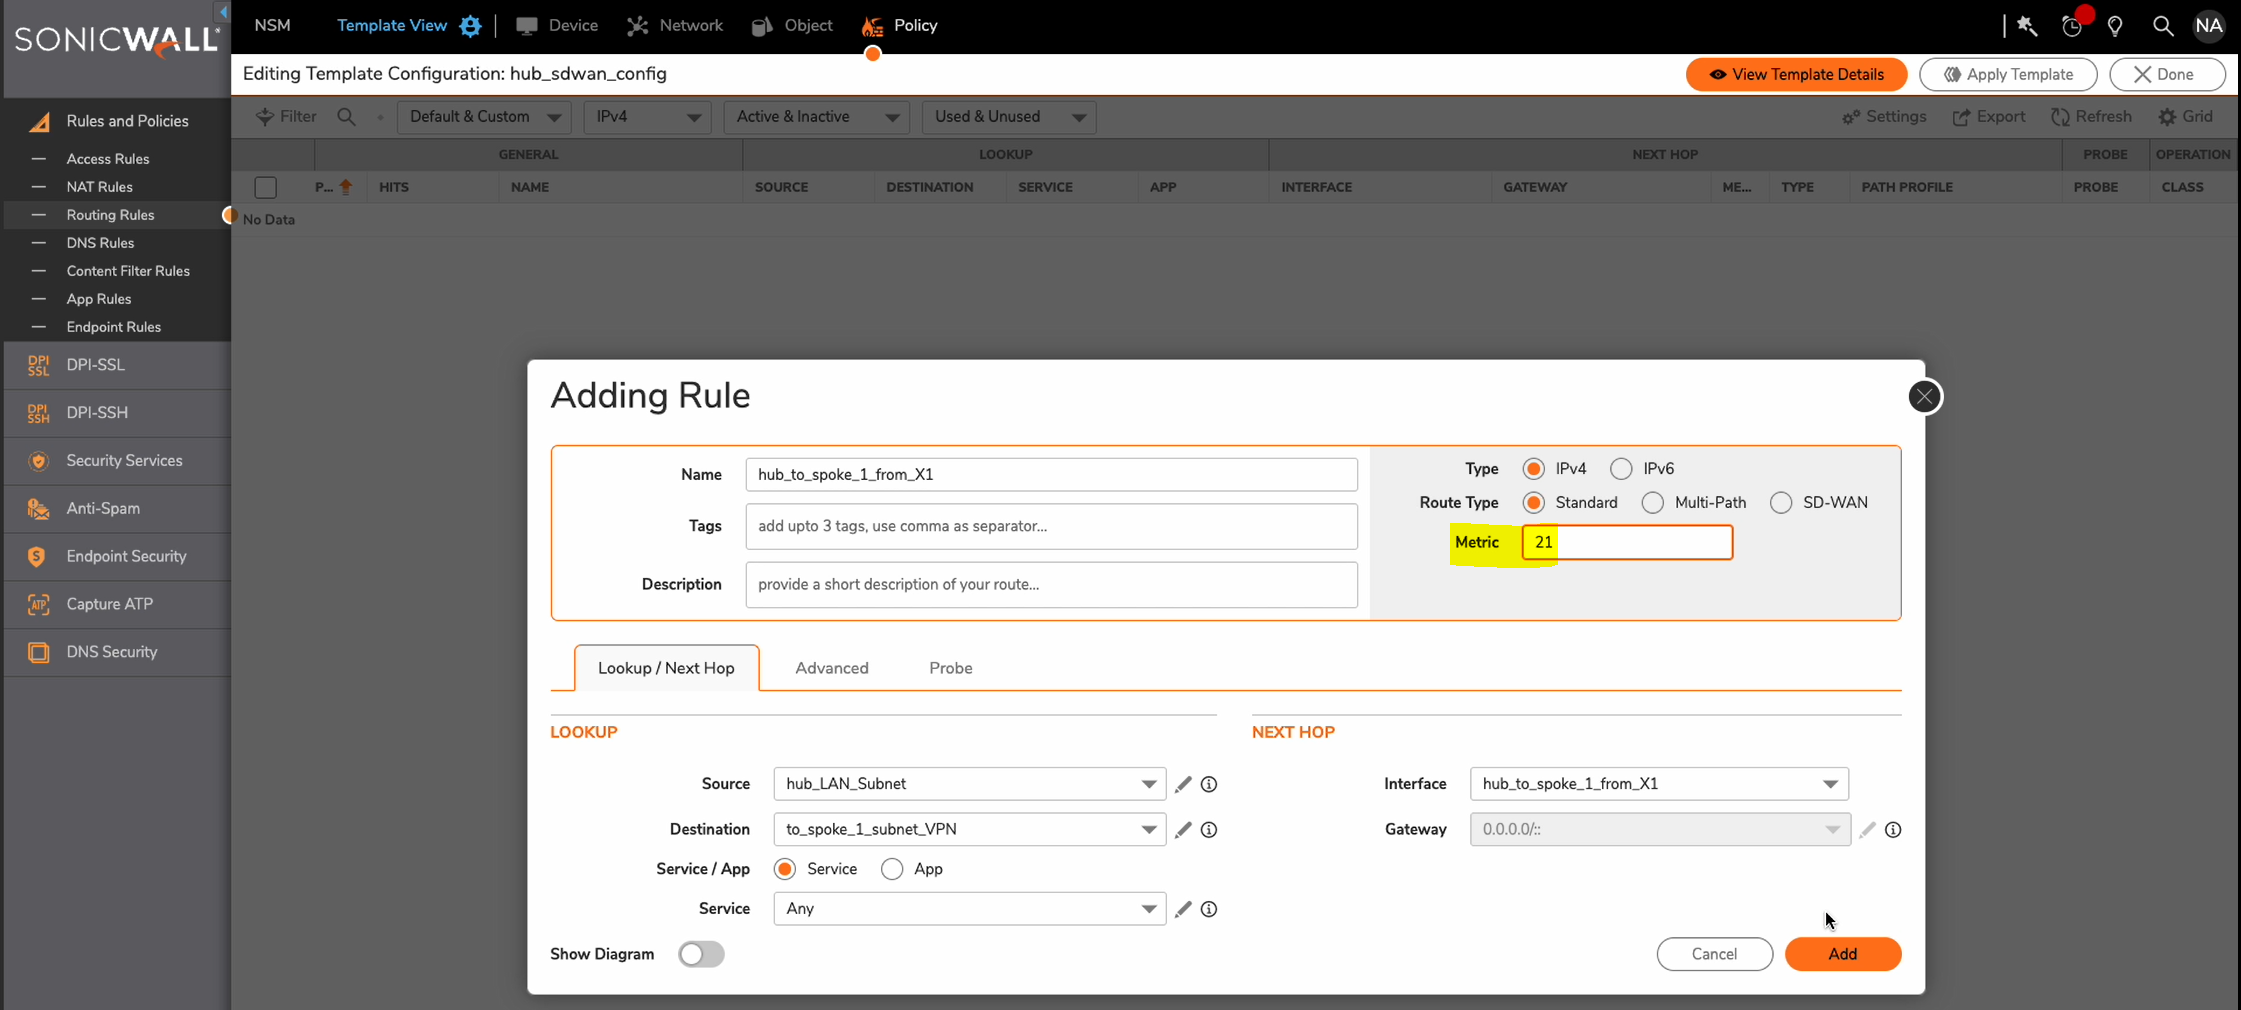The width and height of the screenshot is (2241, 1010).
Task: Open the Device menu
Action: tap(557, 26)
